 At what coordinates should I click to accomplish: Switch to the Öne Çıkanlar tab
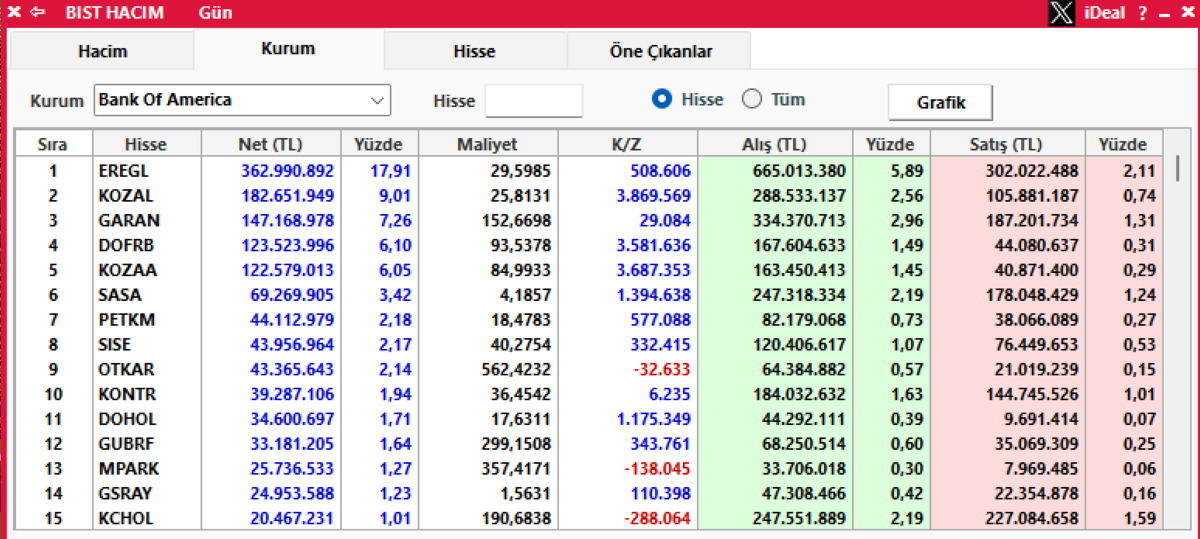[660, 51]
